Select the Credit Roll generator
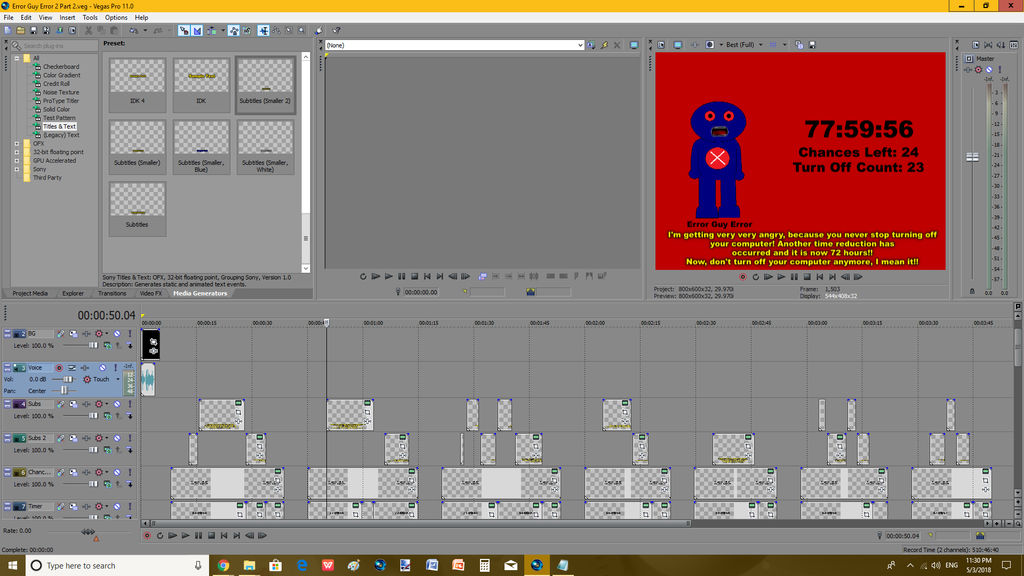The height and width of the screenshot is (576, 1024). [x=58, y=84]
